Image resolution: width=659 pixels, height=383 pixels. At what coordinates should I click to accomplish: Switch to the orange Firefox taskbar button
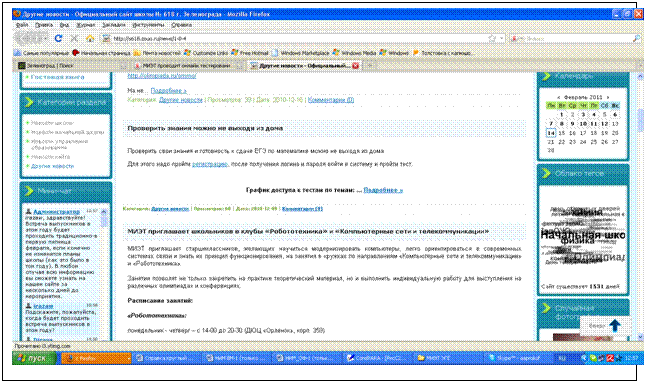(x=96, y=358)
